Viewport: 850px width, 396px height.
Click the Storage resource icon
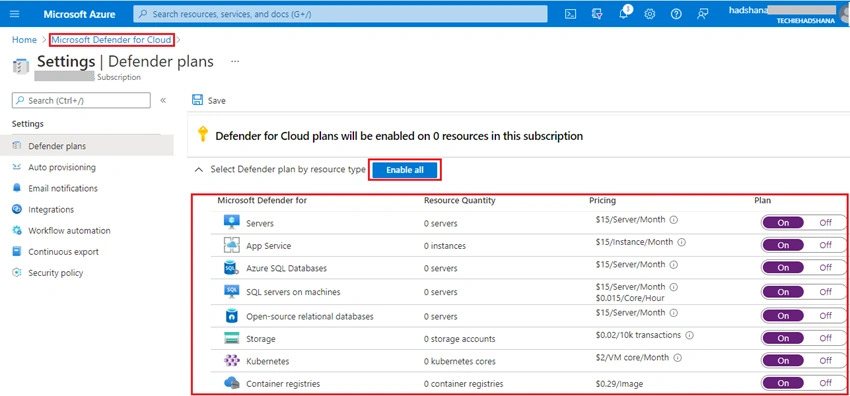(231, 339)
